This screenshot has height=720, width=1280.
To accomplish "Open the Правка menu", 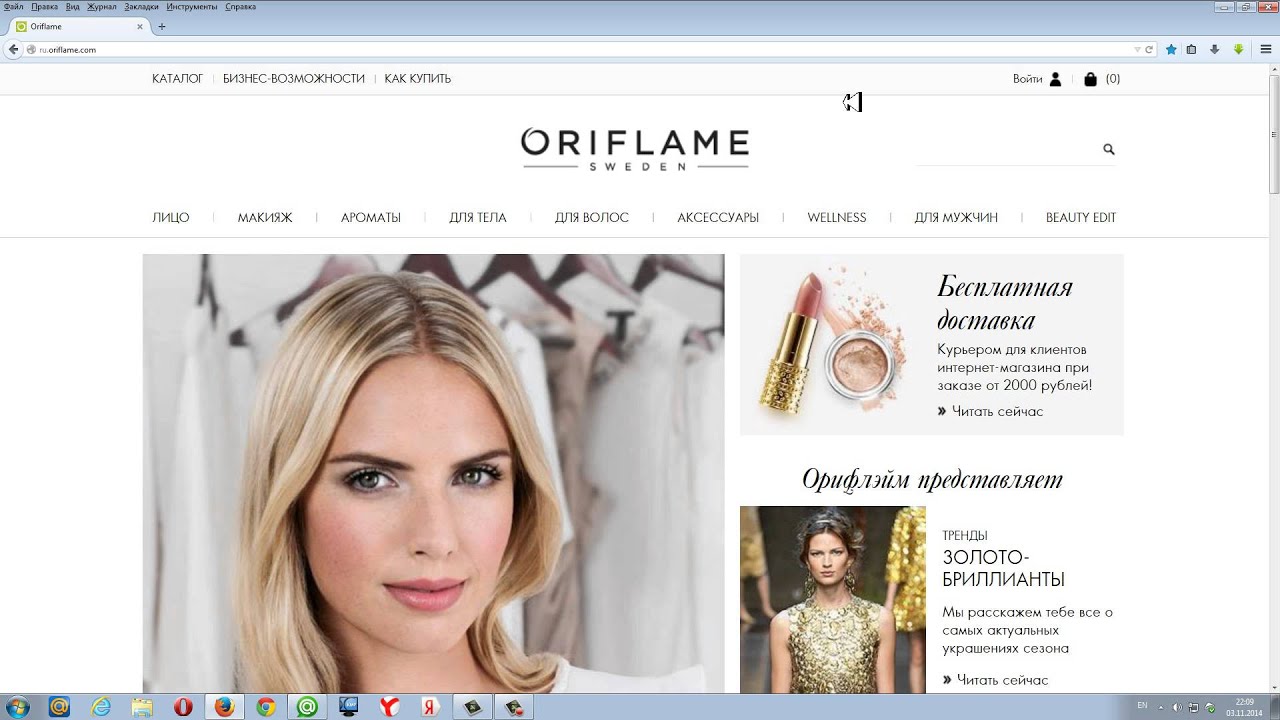I will click(x=45, y=7).
